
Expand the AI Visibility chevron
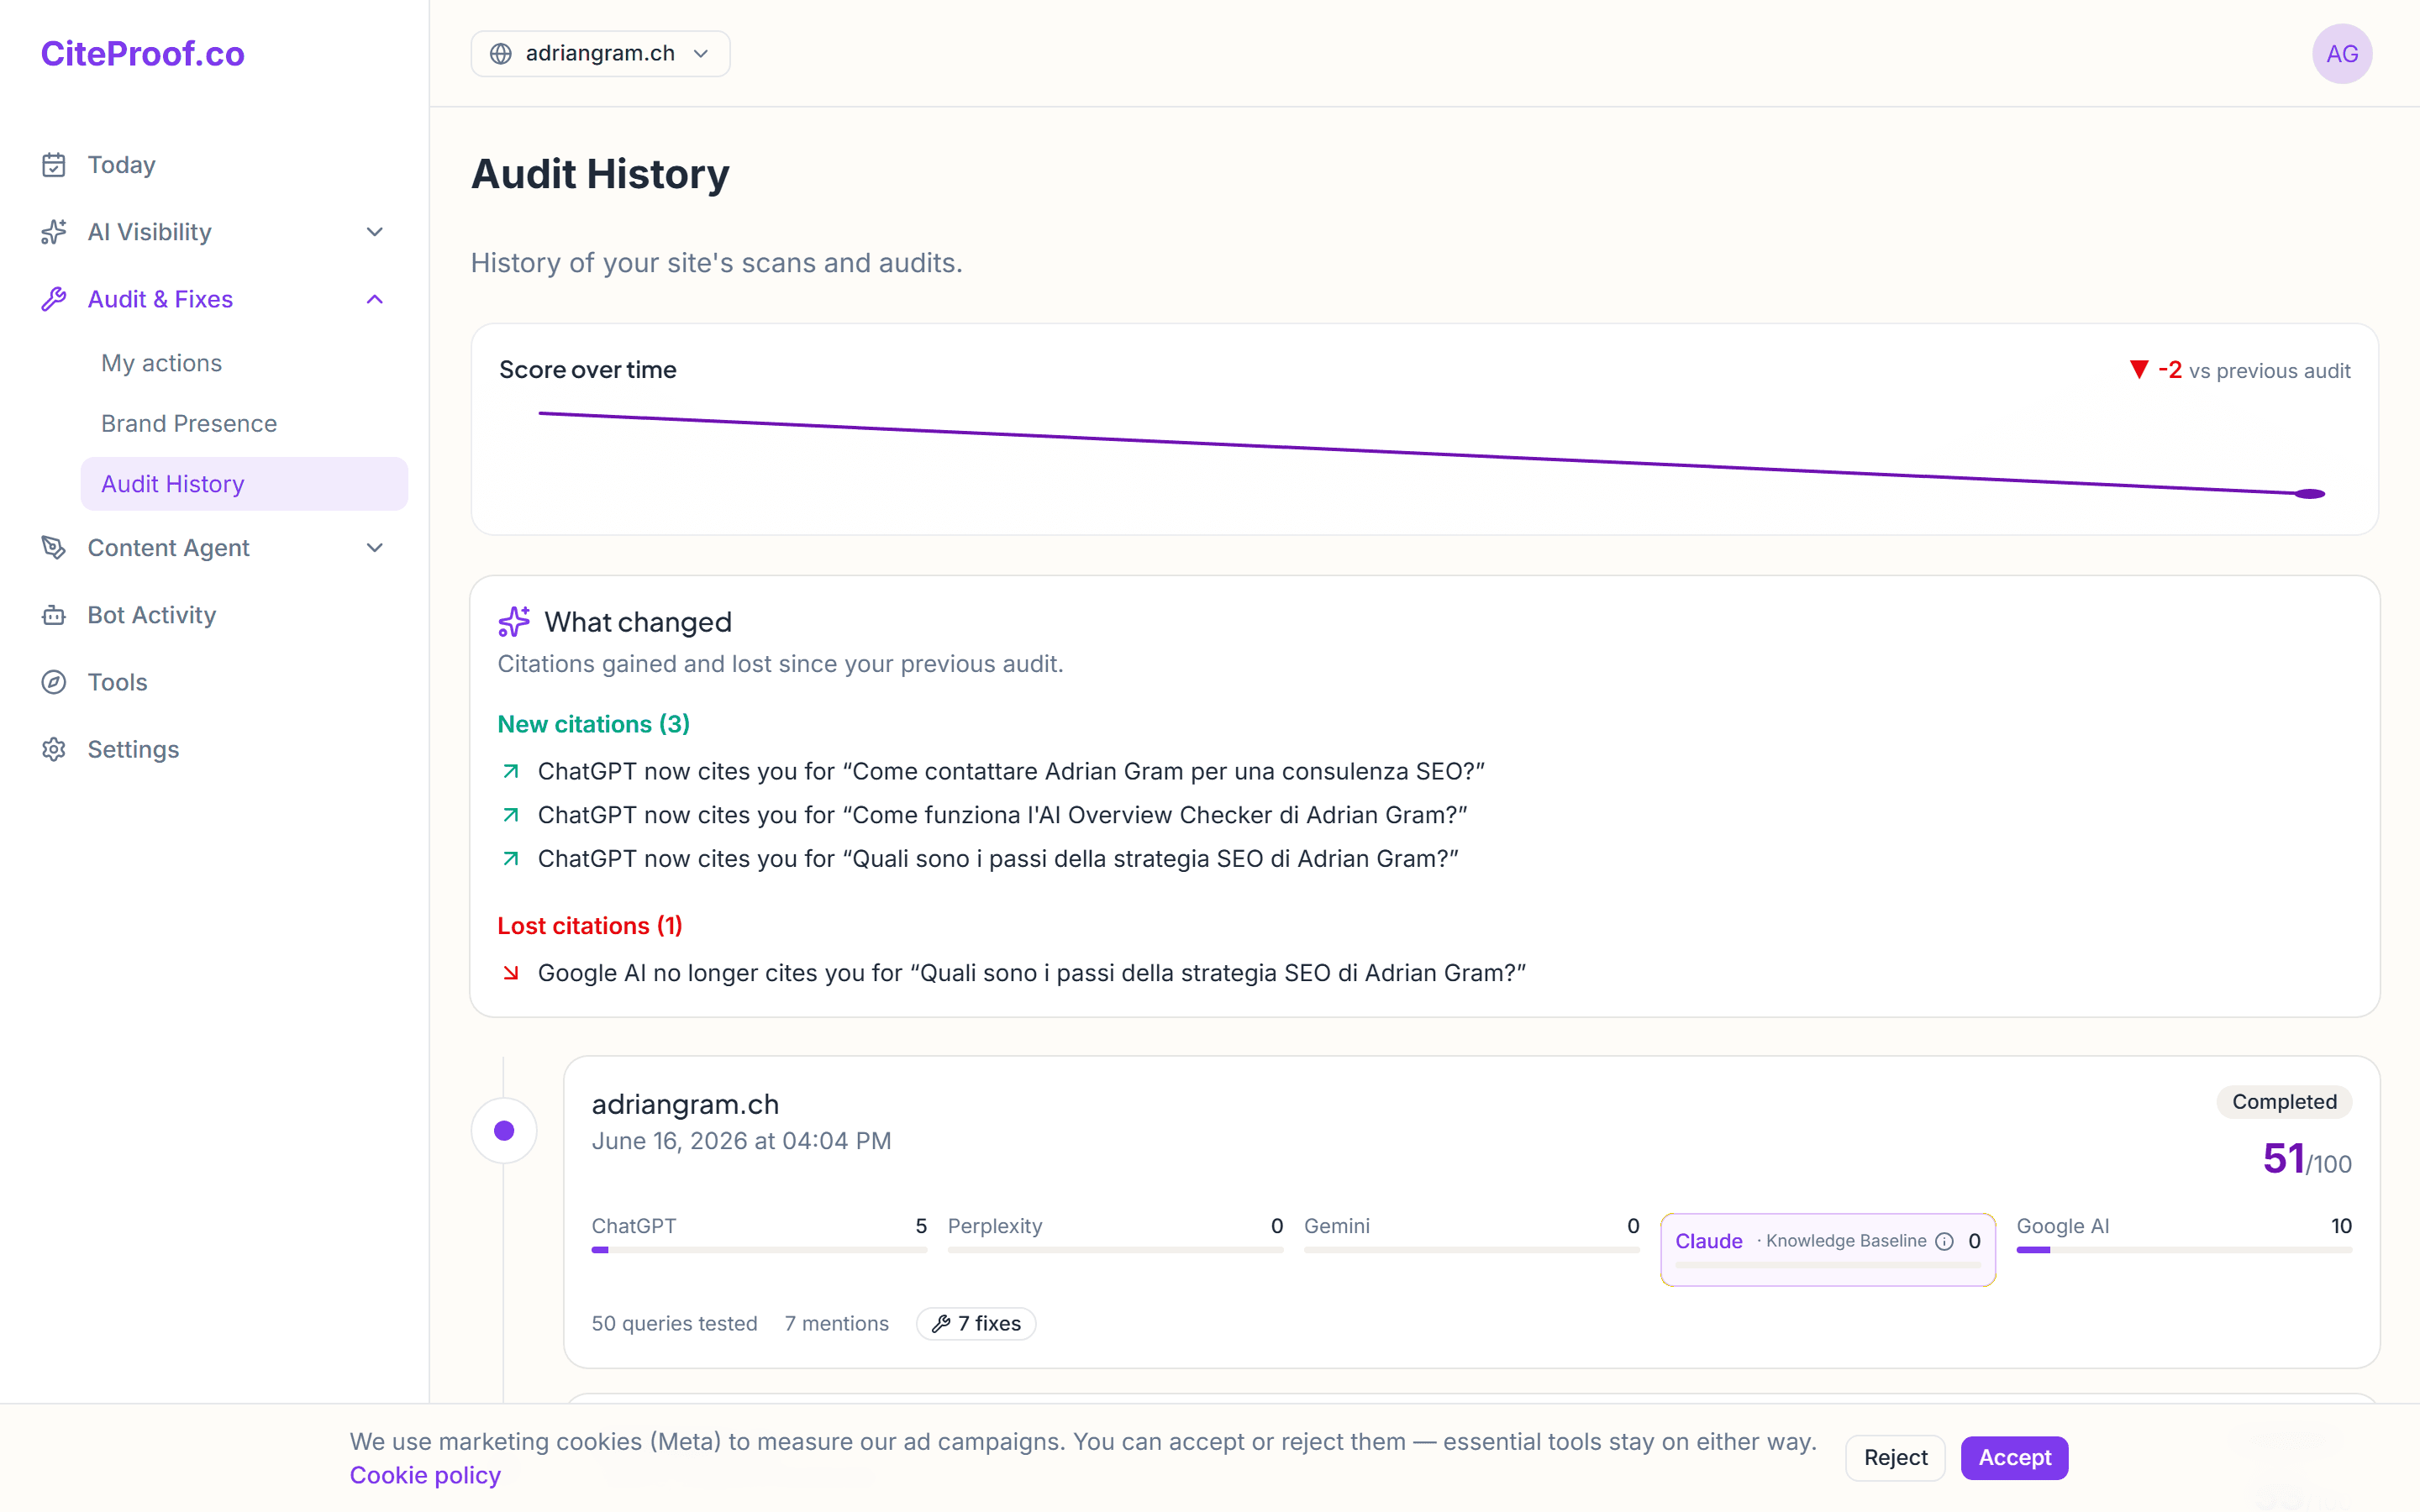(375, 232)
